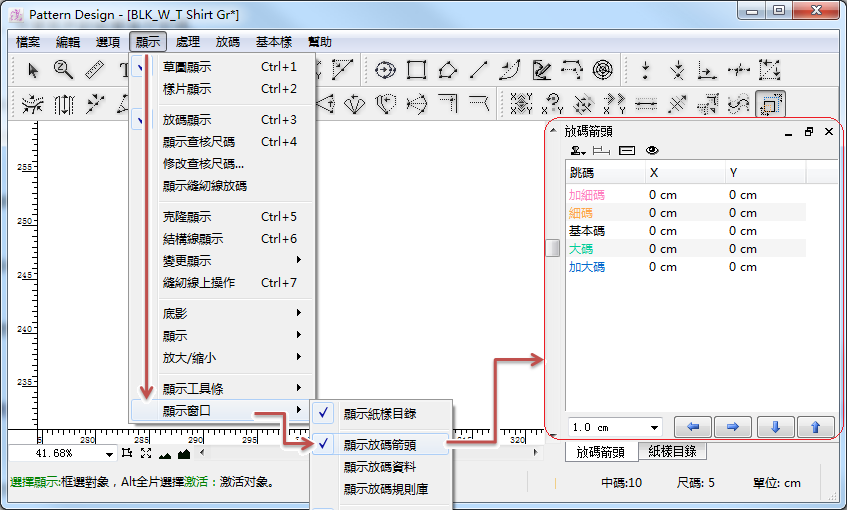The image size is (850, 511).
Task: Choose the rectangle drawing tool
Action: (417, 70)
